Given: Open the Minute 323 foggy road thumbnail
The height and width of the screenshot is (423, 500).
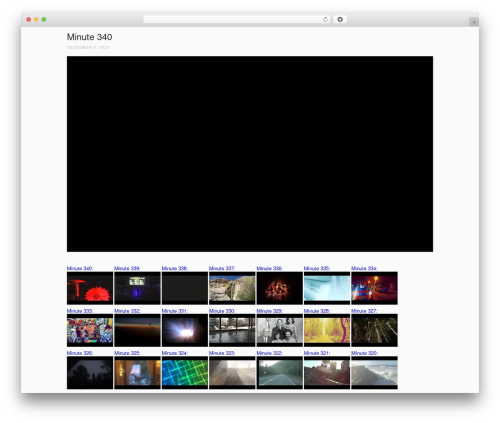Looking at the screenshot, I should (232, 373).
